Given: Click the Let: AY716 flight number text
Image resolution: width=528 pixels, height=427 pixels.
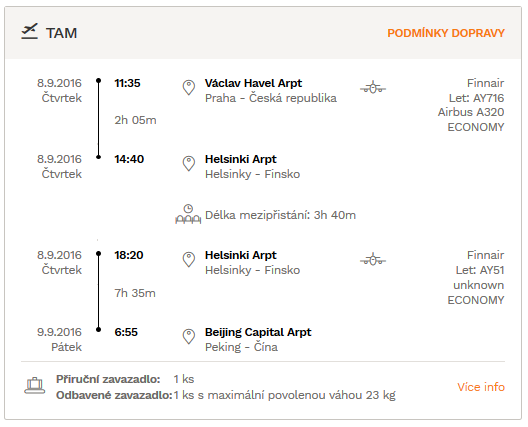Looking at the screenshot, I should (x=476, y=98).
